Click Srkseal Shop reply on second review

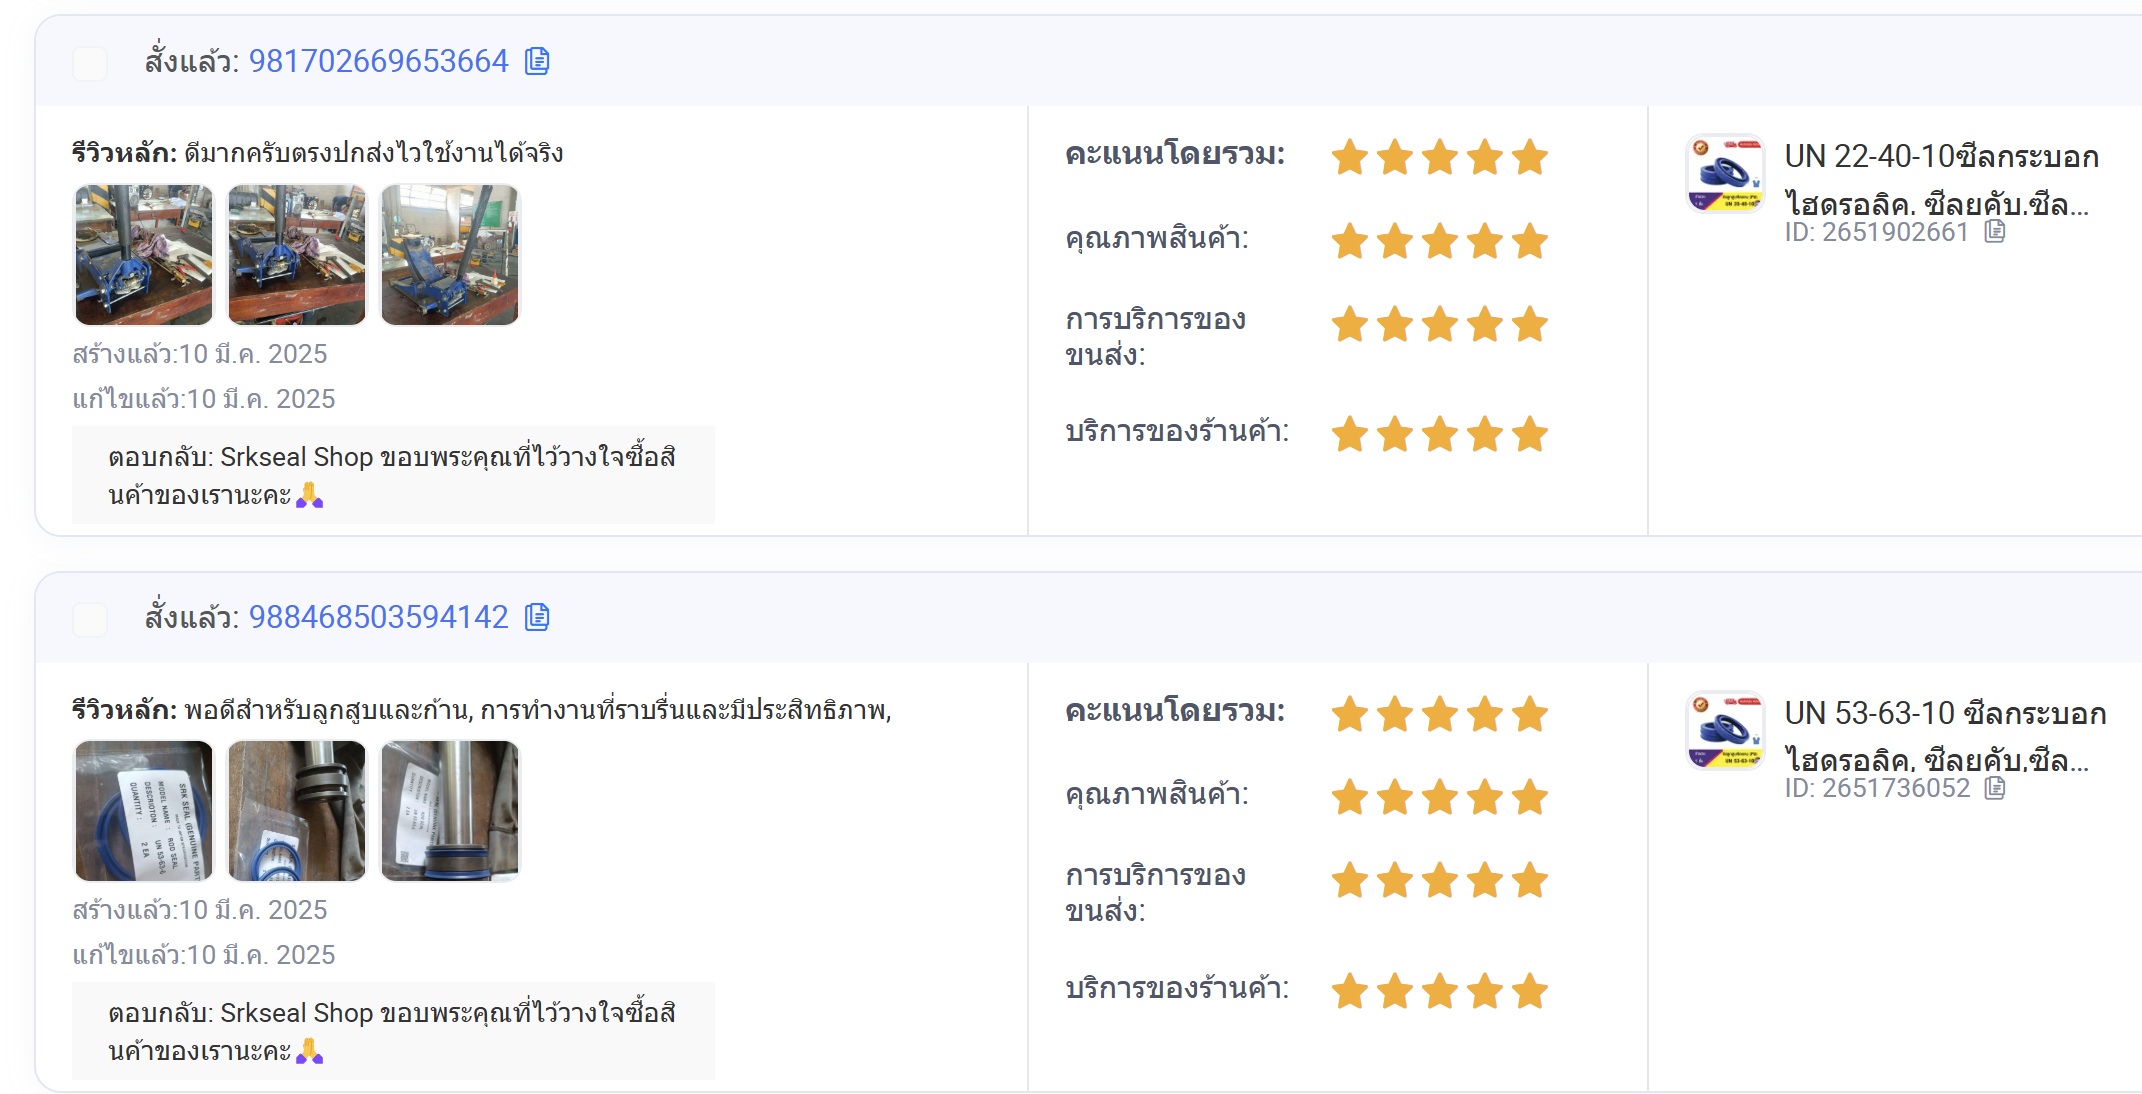[393, 1031]
